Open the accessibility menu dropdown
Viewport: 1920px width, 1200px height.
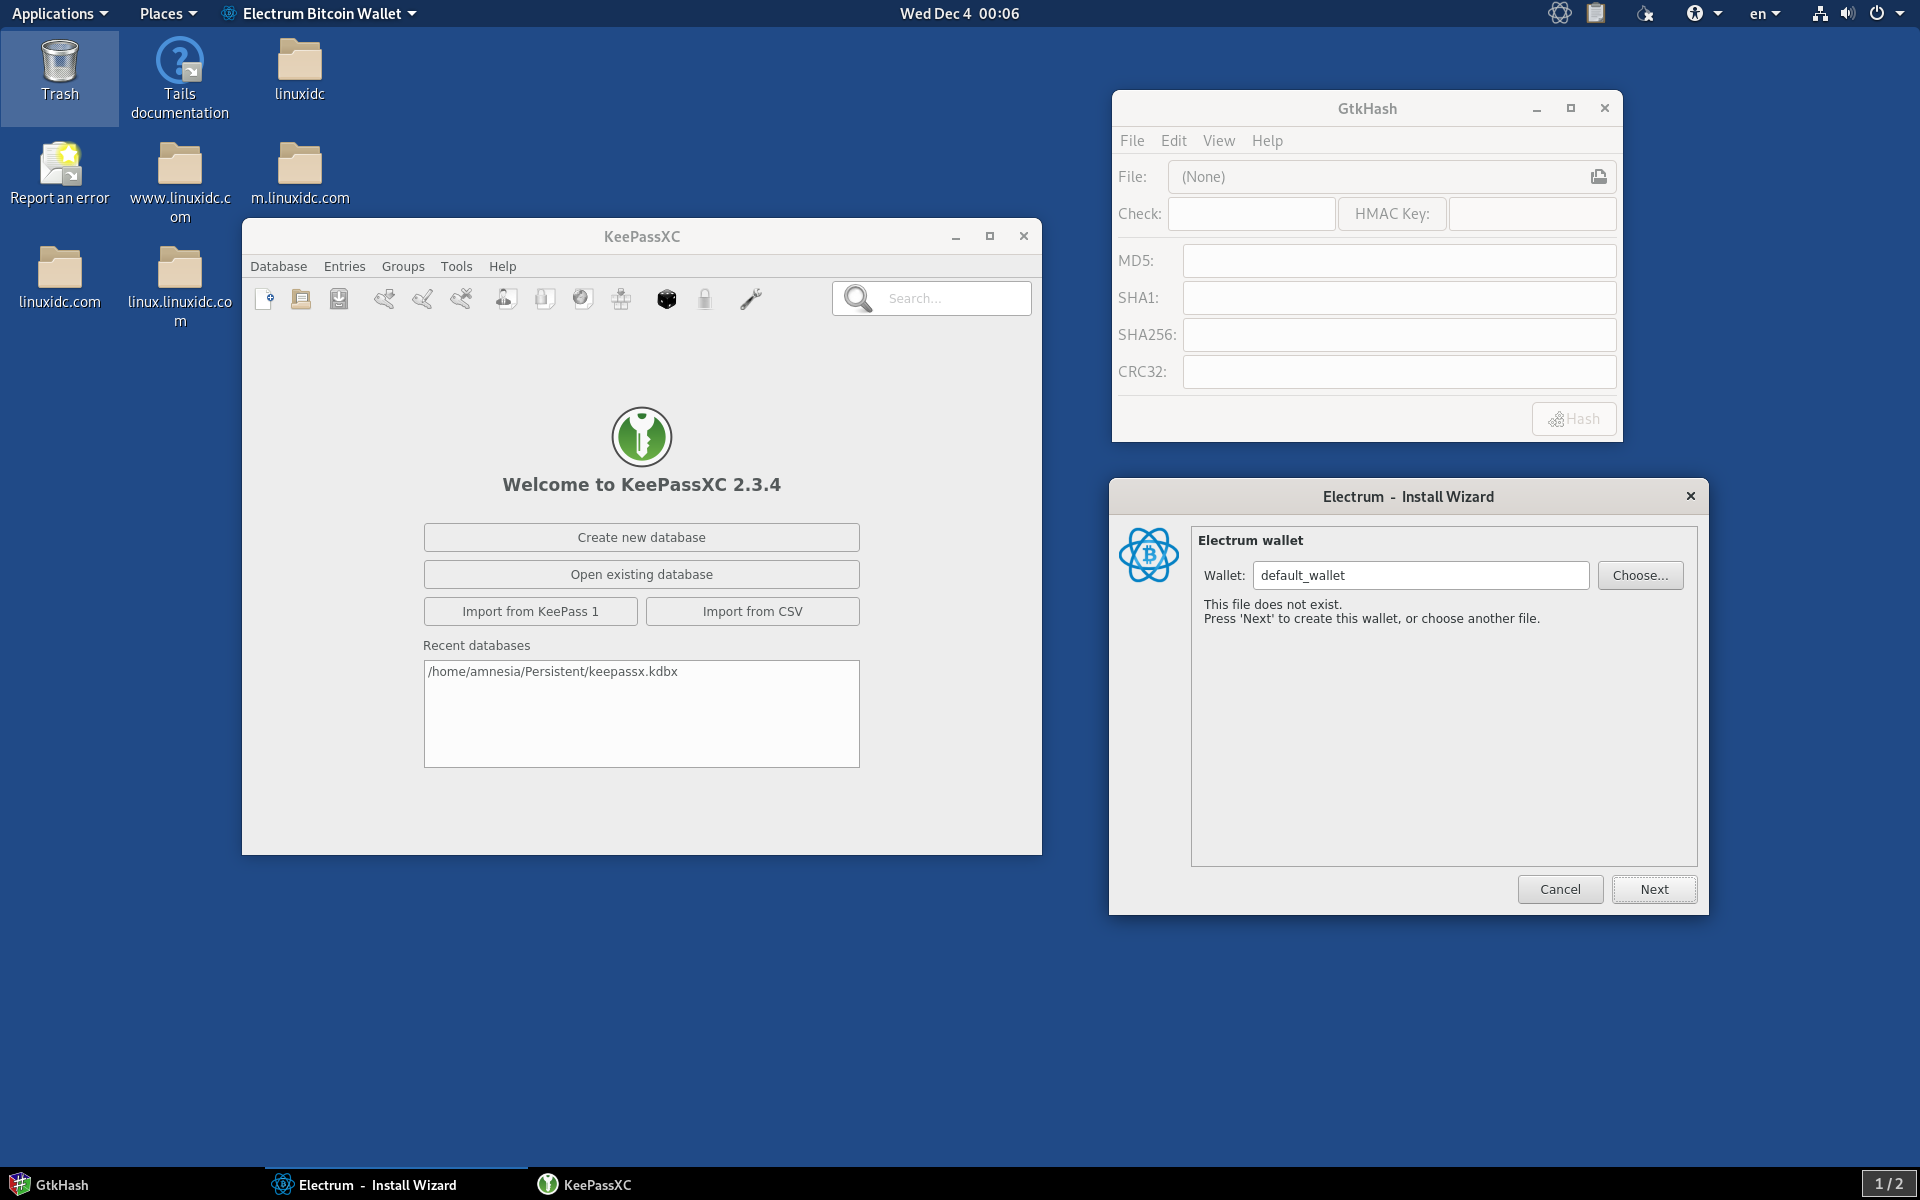(1704, 13)
